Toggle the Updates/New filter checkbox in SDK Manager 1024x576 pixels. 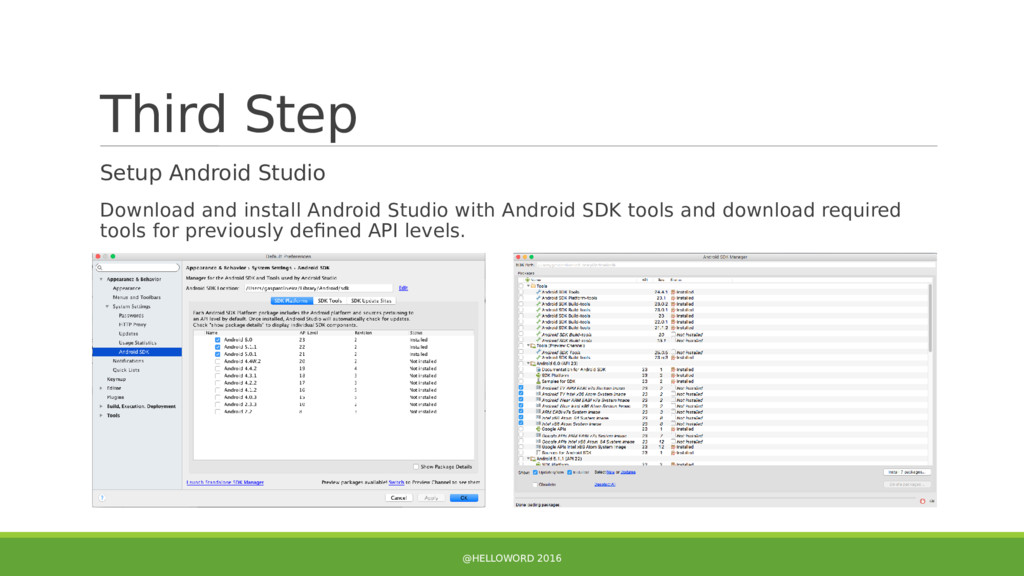tap(535, 472)
